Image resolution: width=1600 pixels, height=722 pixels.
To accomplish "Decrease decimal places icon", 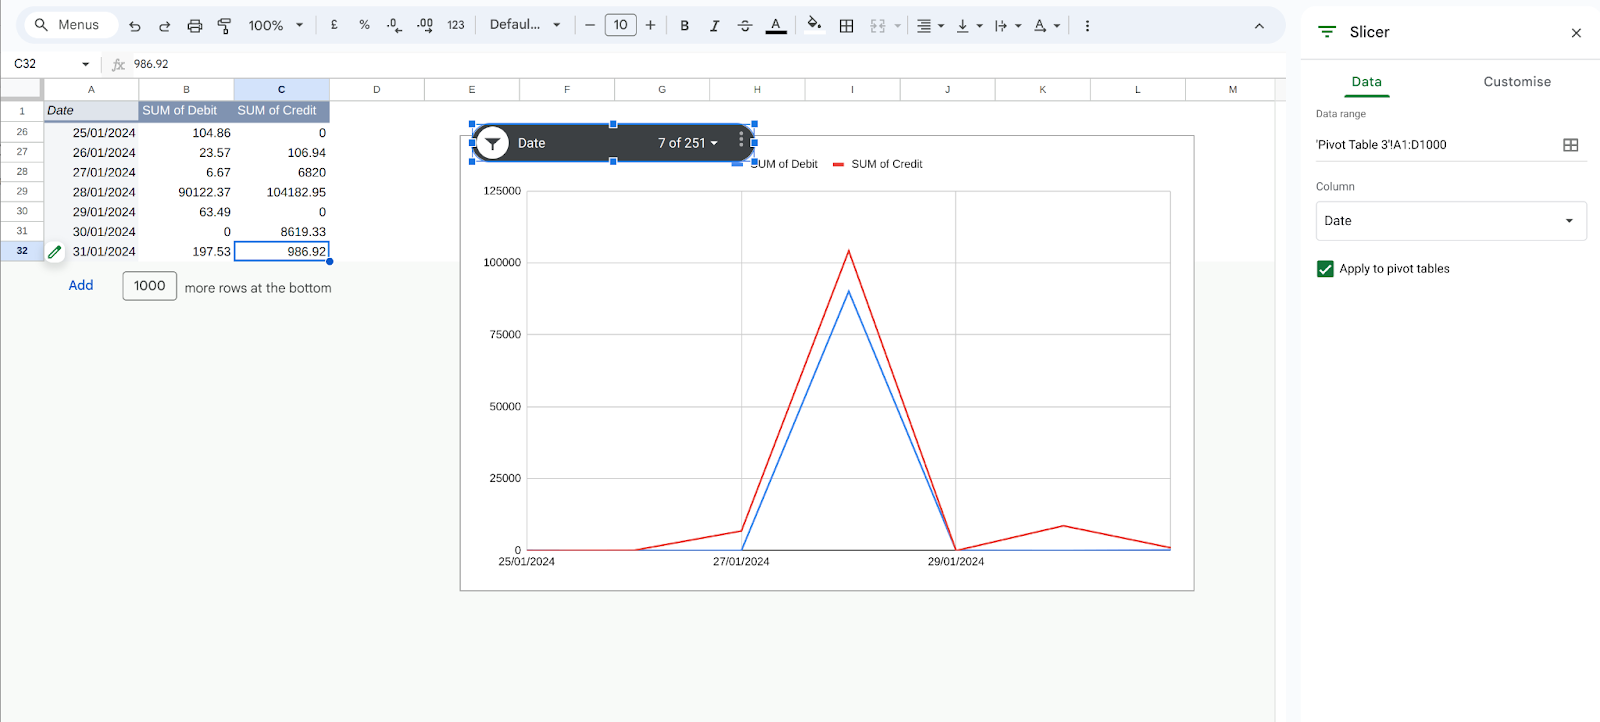I will 394,25.
